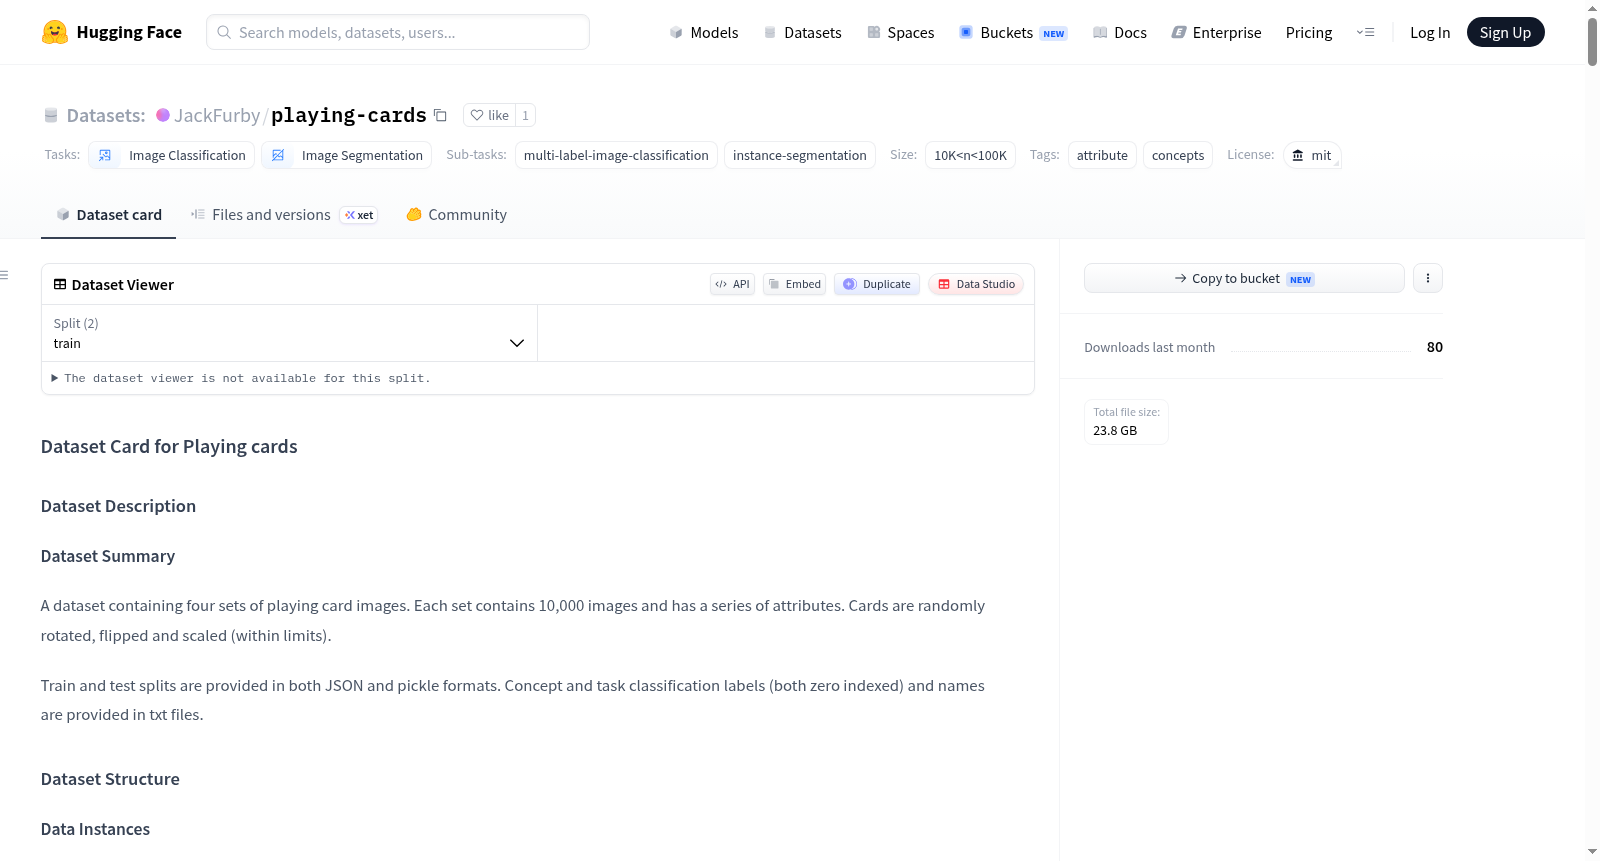The image size is (1600, 861).
Task: Click the scrollbar down arrow
Action: pyautogui.click(x=1592, y=852)
